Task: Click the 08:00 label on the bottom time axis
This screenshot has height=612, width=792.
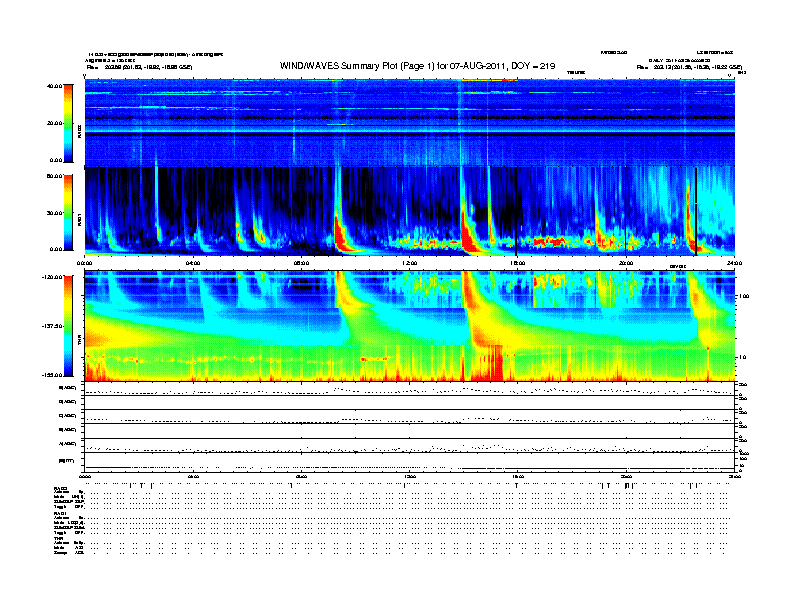Action: point(301,476)
